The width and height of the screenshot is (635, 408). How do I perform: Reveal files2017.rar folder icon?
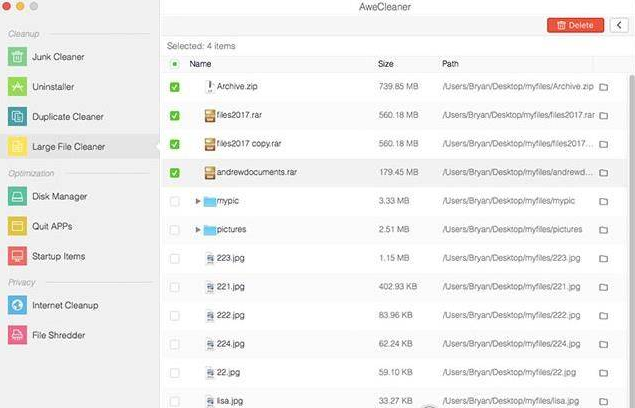(603, 115)
